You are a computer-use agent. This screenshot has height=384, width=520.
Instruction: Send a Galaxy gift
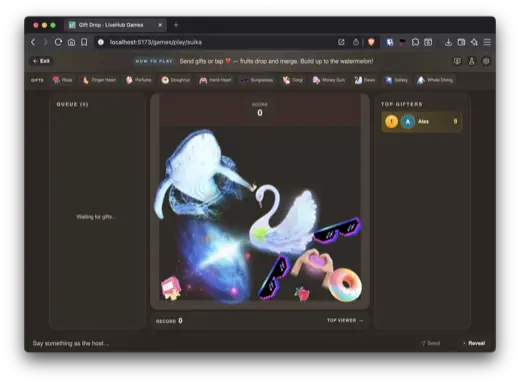[396, 80]
